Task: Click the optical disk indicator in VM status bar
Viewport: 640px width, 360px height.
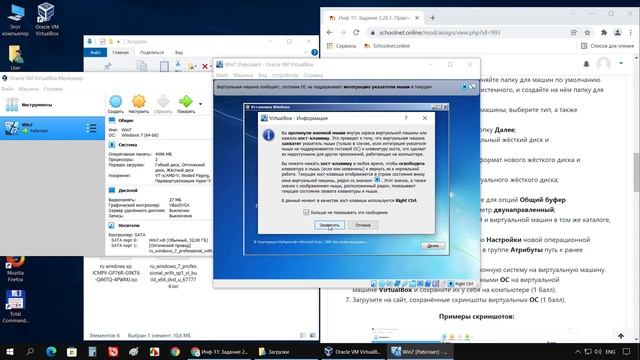Action: click(382, 283)
